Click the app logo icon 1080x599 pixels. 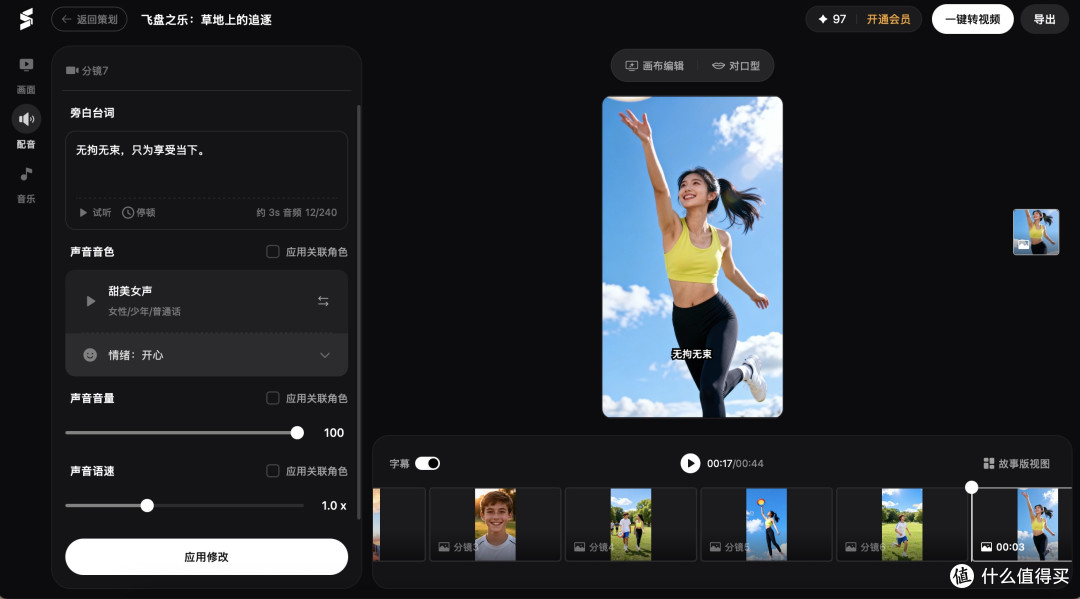pos(26,19)
